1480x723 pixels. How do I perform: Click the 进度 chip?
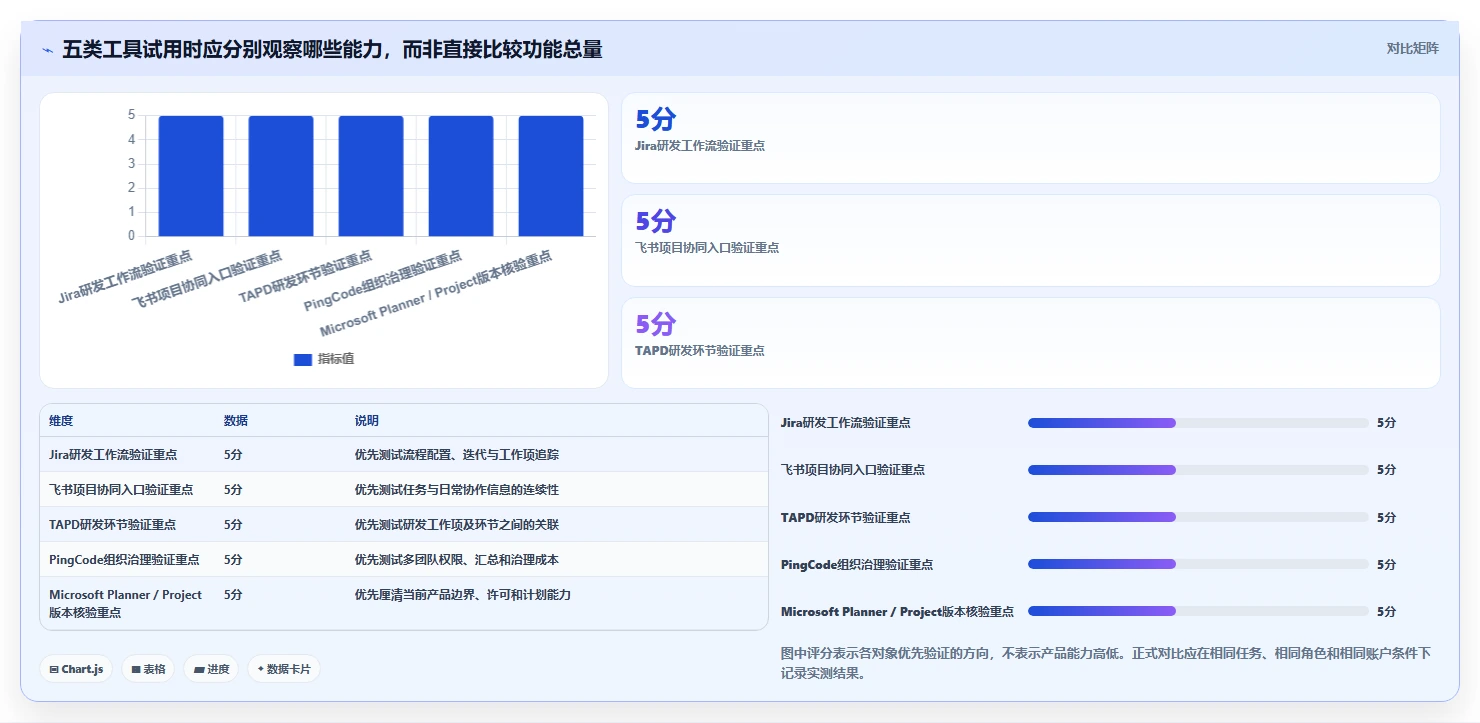click(x=211, y=669)
